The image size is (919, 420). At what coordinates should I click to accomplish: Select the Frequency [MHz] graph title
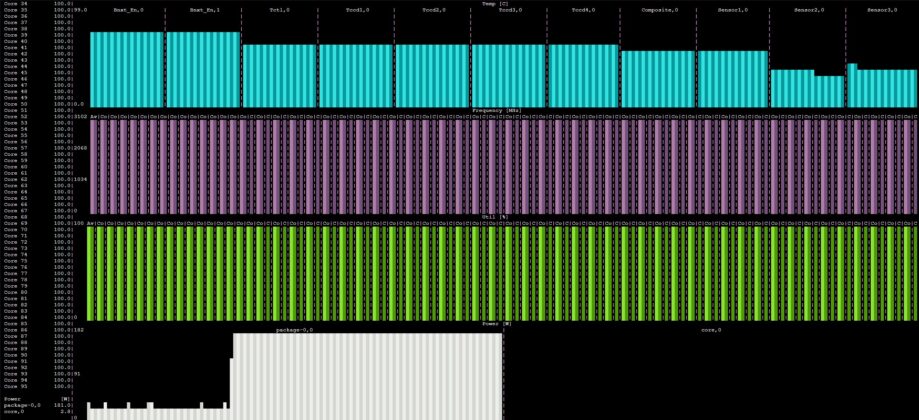coord(495,108)
